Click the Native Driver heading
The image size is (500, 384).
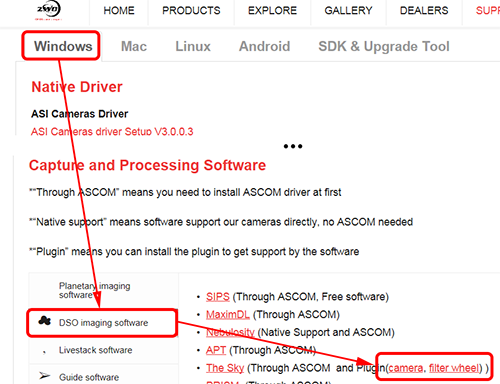click(77, 87)
